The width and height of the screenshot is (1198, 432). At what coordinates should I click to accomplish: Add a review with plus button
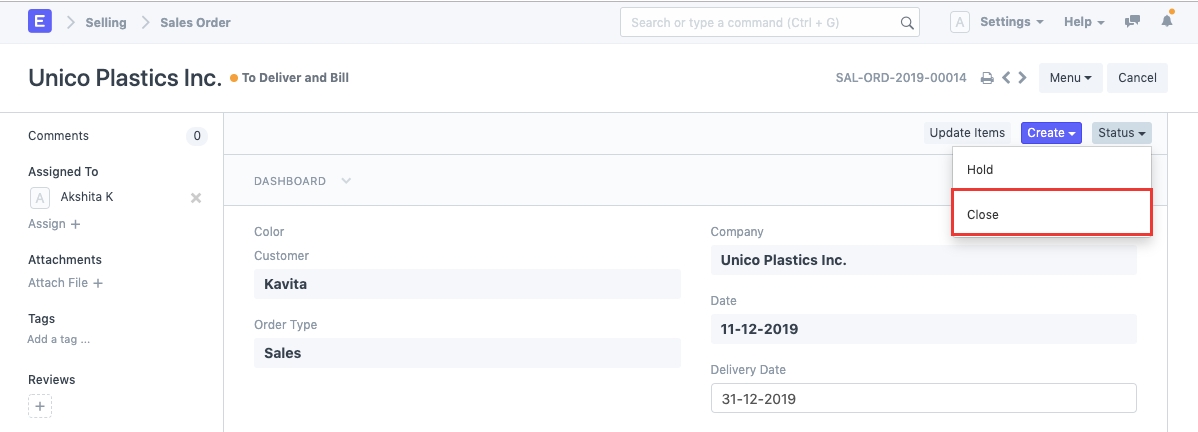40,406
